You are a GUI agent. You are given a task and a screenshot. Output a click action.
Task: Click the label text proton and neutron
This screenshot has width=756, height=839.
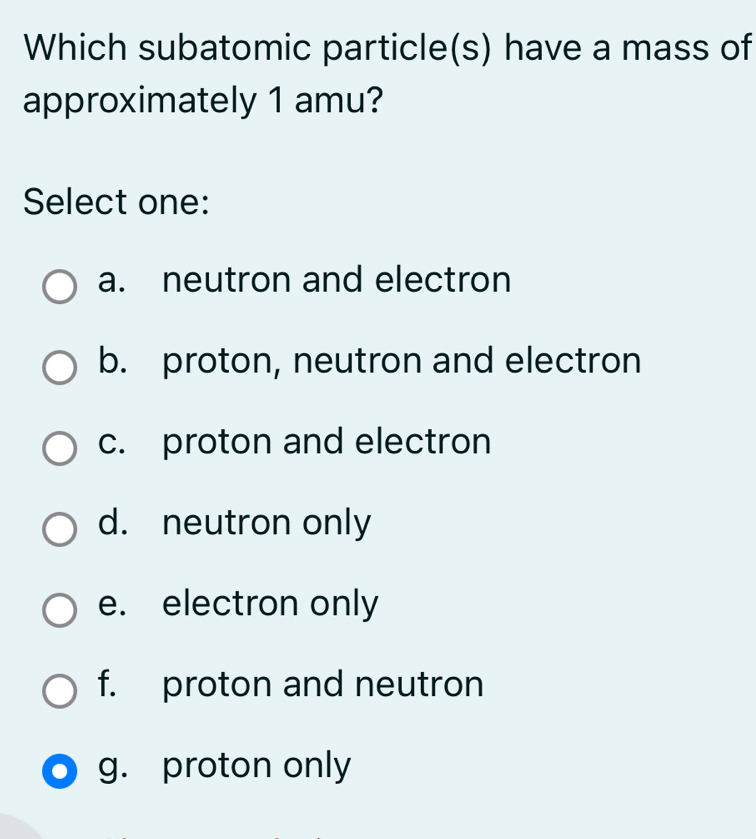click(324, 684)
